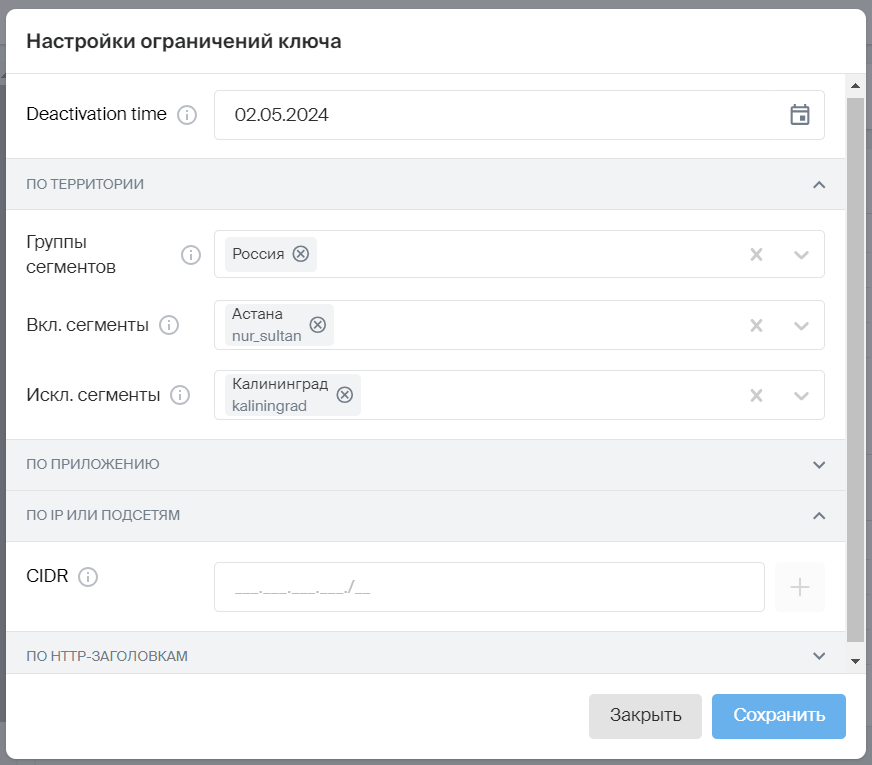The height and width of the screenshot is (765, 872).
Task: Show info tooltip for Искл. сегменты
Action: click(x=180, y=395)
